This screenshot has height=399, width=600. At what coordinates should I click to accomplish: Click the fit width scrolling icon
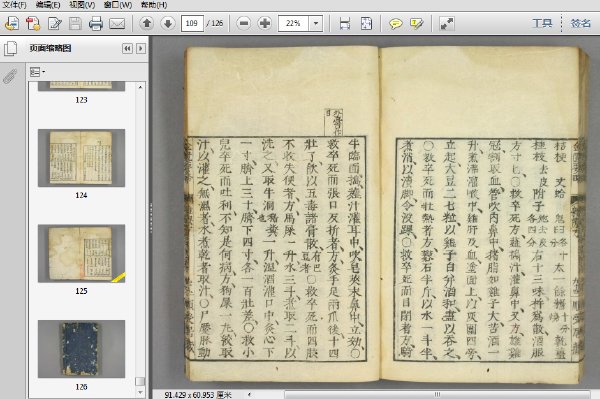(x=345, y=23)
